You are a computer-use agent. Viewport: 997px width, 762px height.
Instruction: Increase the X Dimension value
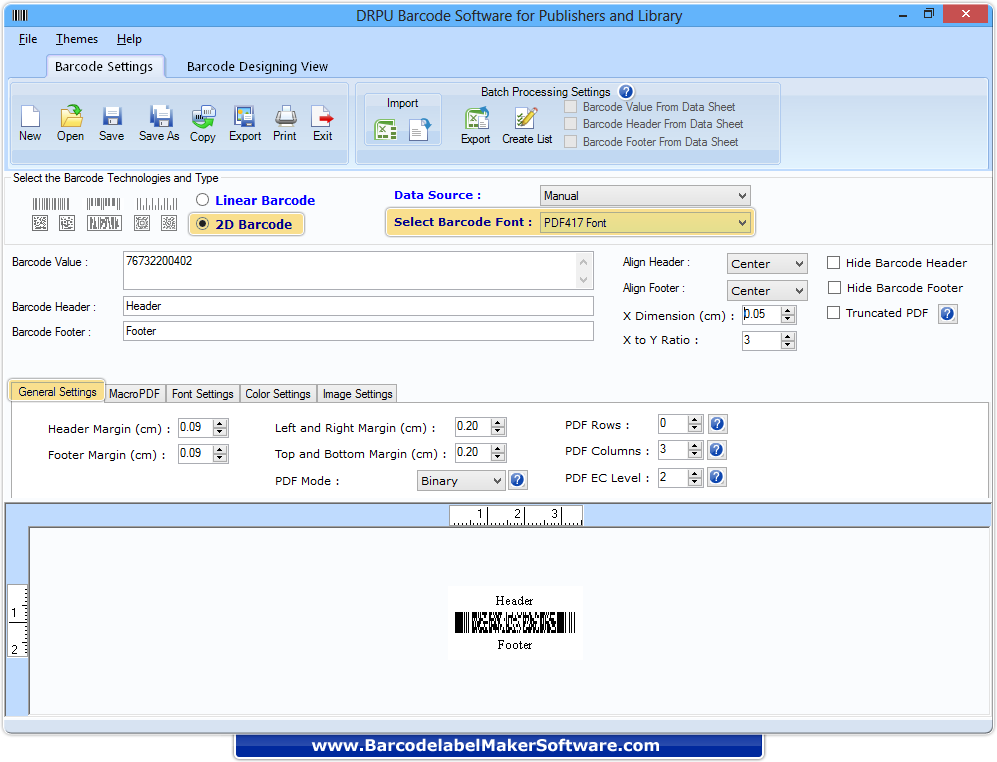point(788,310)
